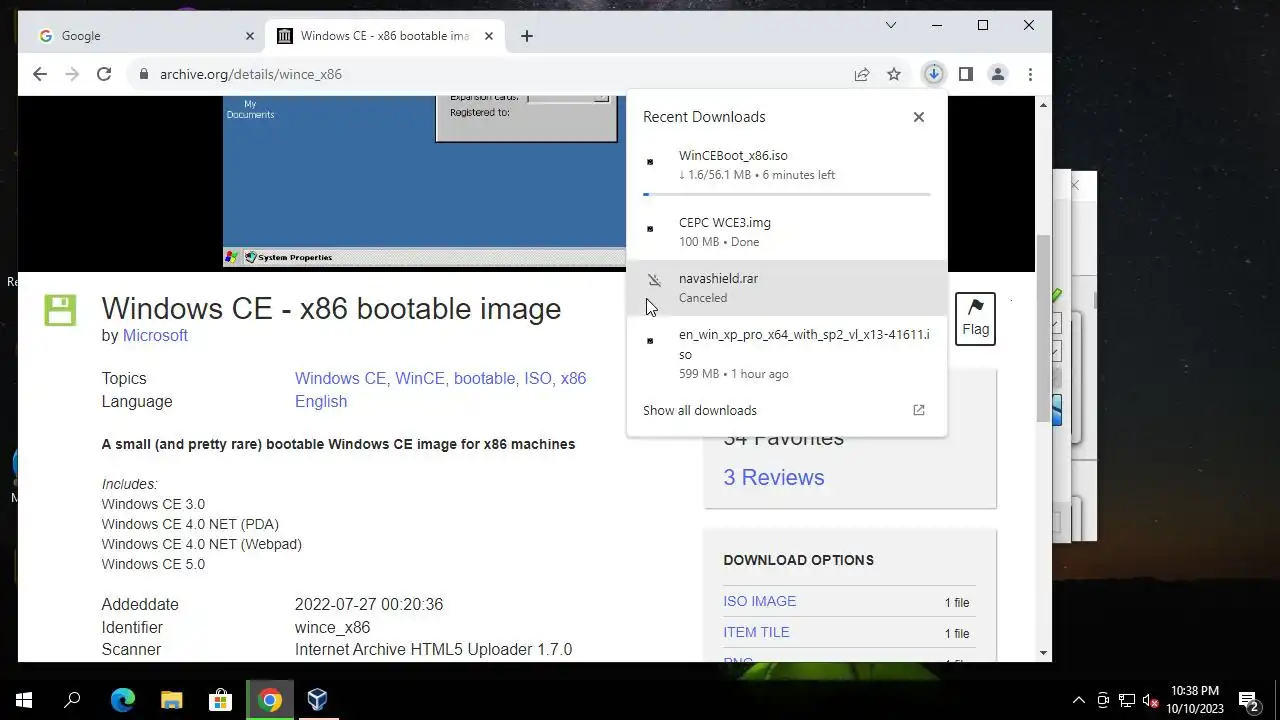The image size is (1280, 720).
Task: Click the Flag button
Action: 975,319
